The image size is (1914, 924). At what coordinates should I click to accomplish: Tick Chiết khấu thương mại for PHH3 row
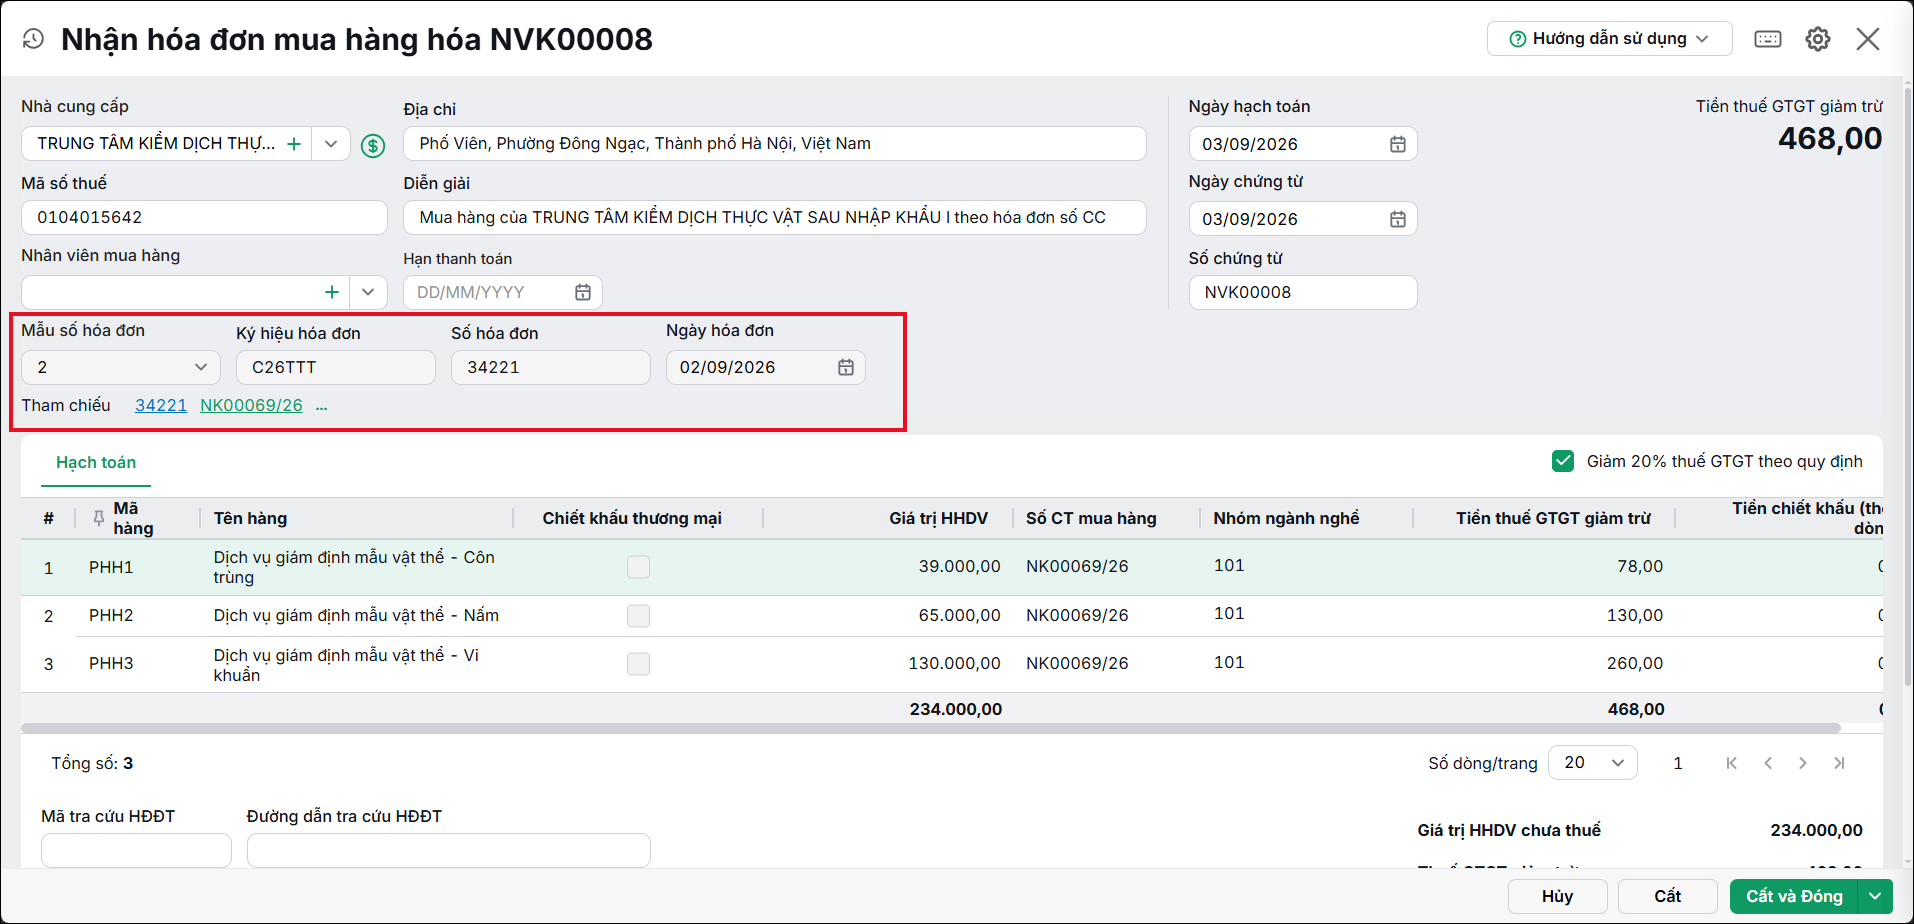638,664
